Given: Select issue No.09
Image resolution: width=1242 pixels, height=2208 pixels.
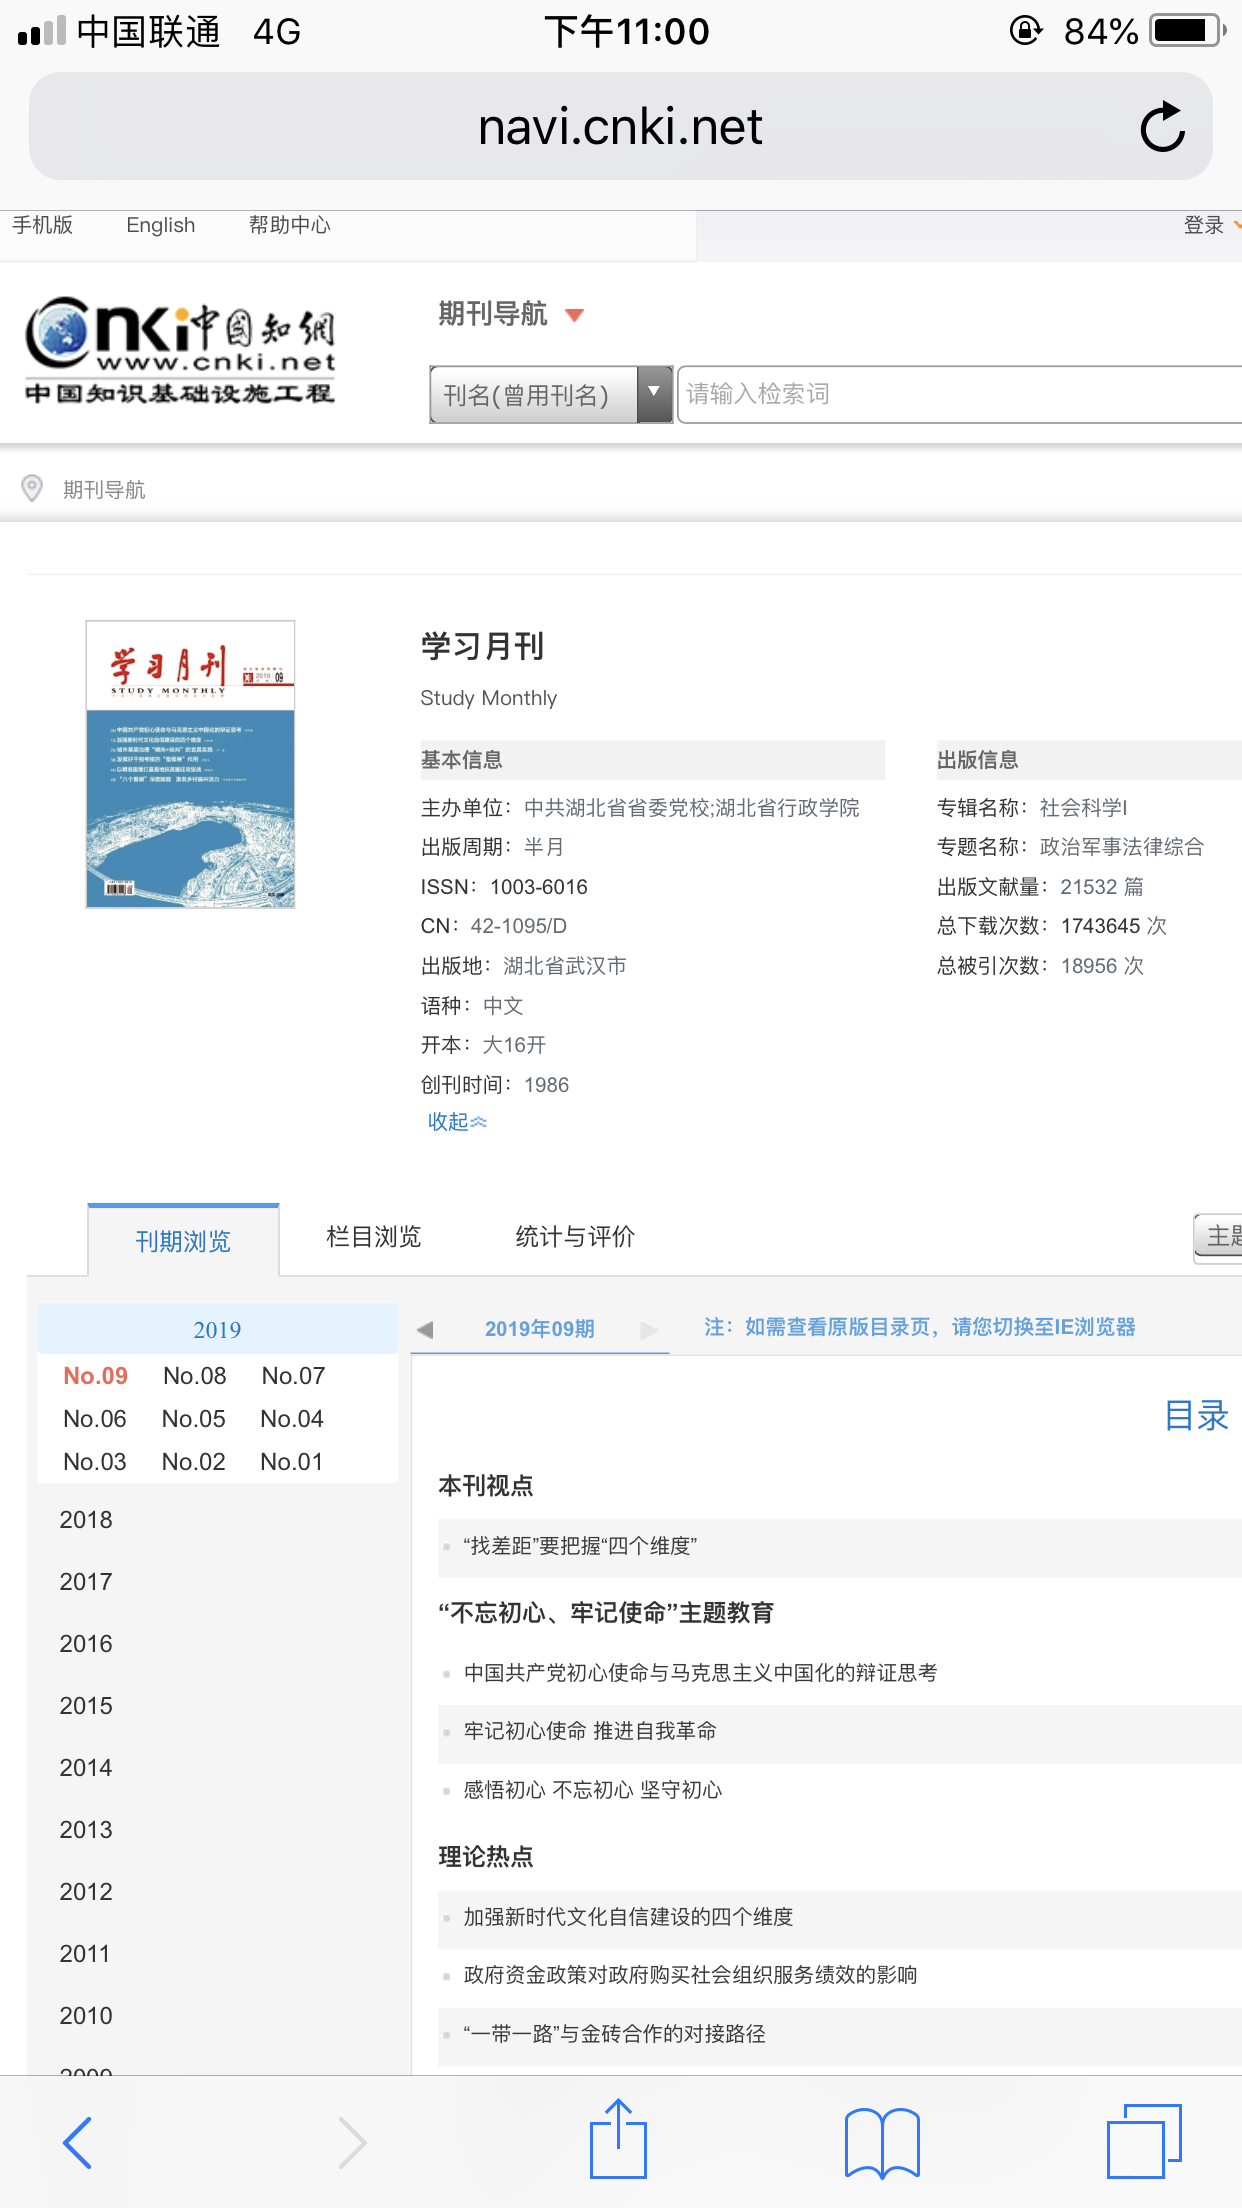Looking at the screenshot, I should point(95,1376).
